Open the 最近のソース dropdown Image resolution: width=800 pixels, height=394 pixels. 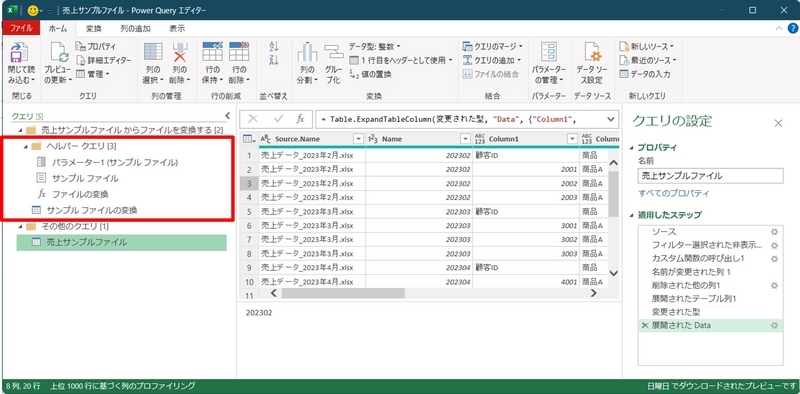(x=647, y=60)
